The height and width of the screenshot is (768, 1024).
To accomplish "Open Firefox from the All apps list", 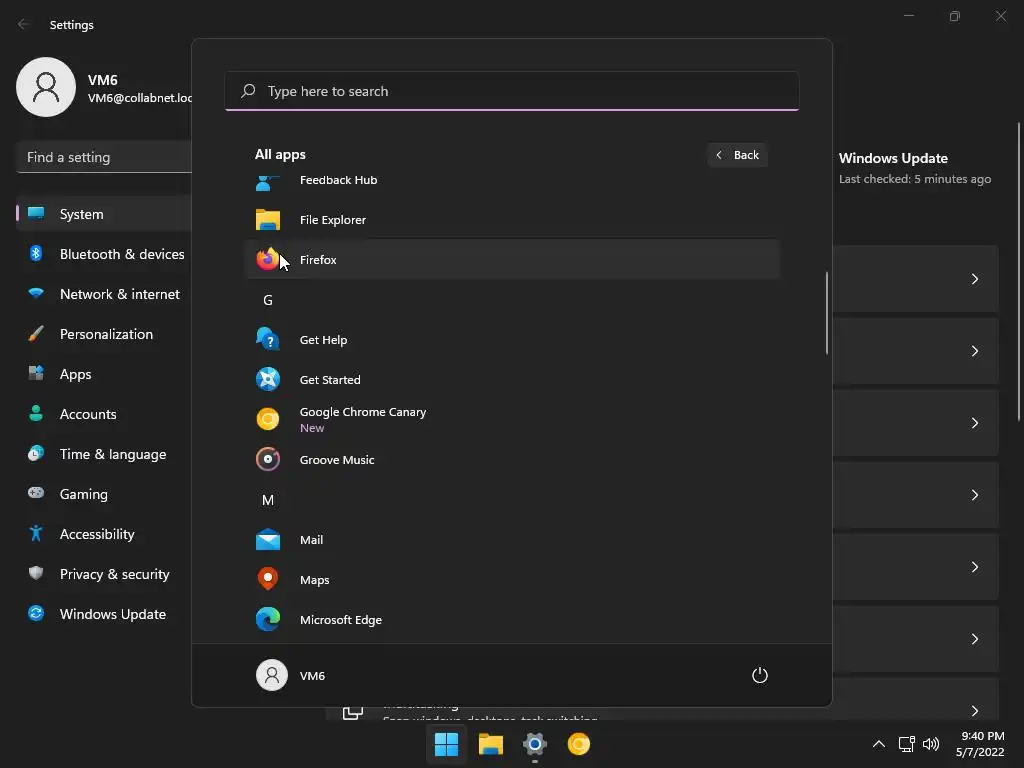I will 512,259.
